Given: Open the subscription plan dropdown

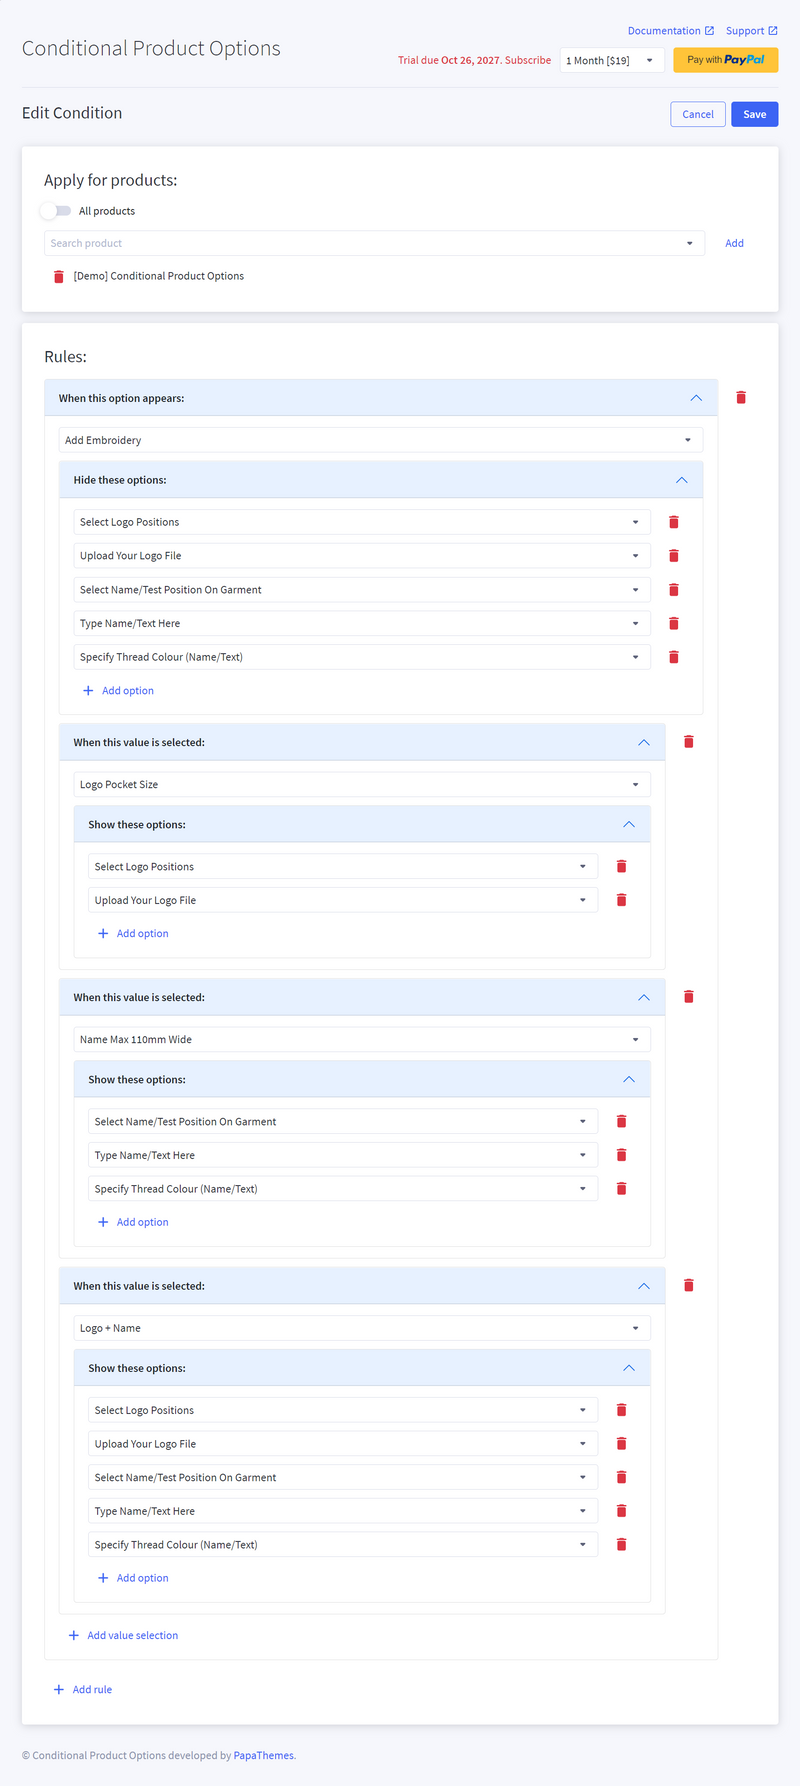Looking at the screenshot, I should pos(610,61).
